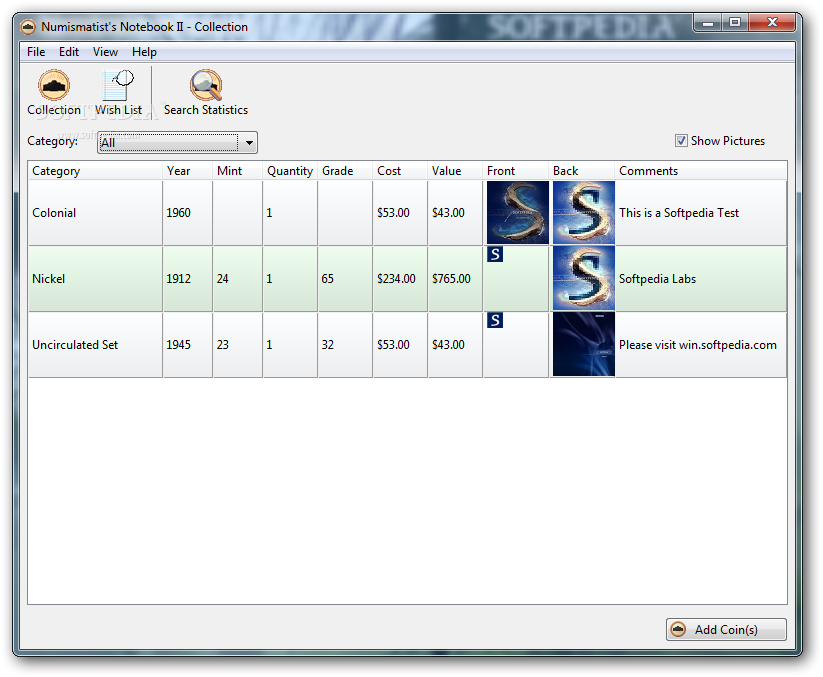Open the Edit menu
The image size is (823, 677).
point(69,52)
